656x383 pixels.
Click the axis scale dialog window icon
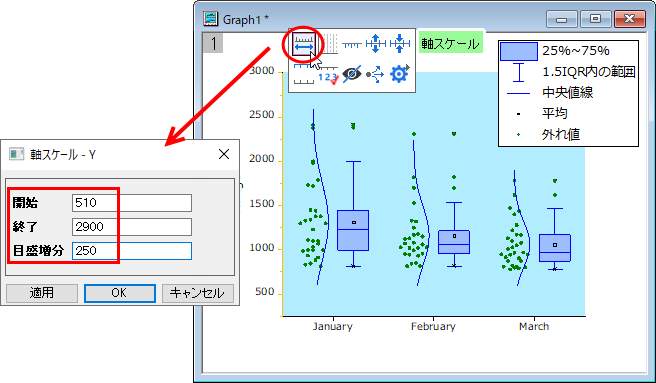[x=16, y=154]
